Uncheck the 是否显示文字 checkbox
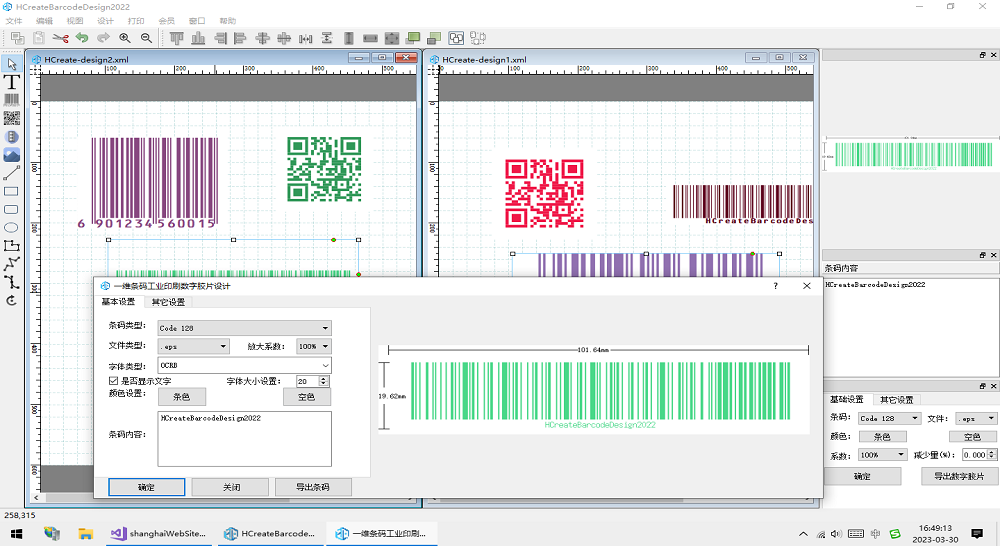 [x=113, y=381]
